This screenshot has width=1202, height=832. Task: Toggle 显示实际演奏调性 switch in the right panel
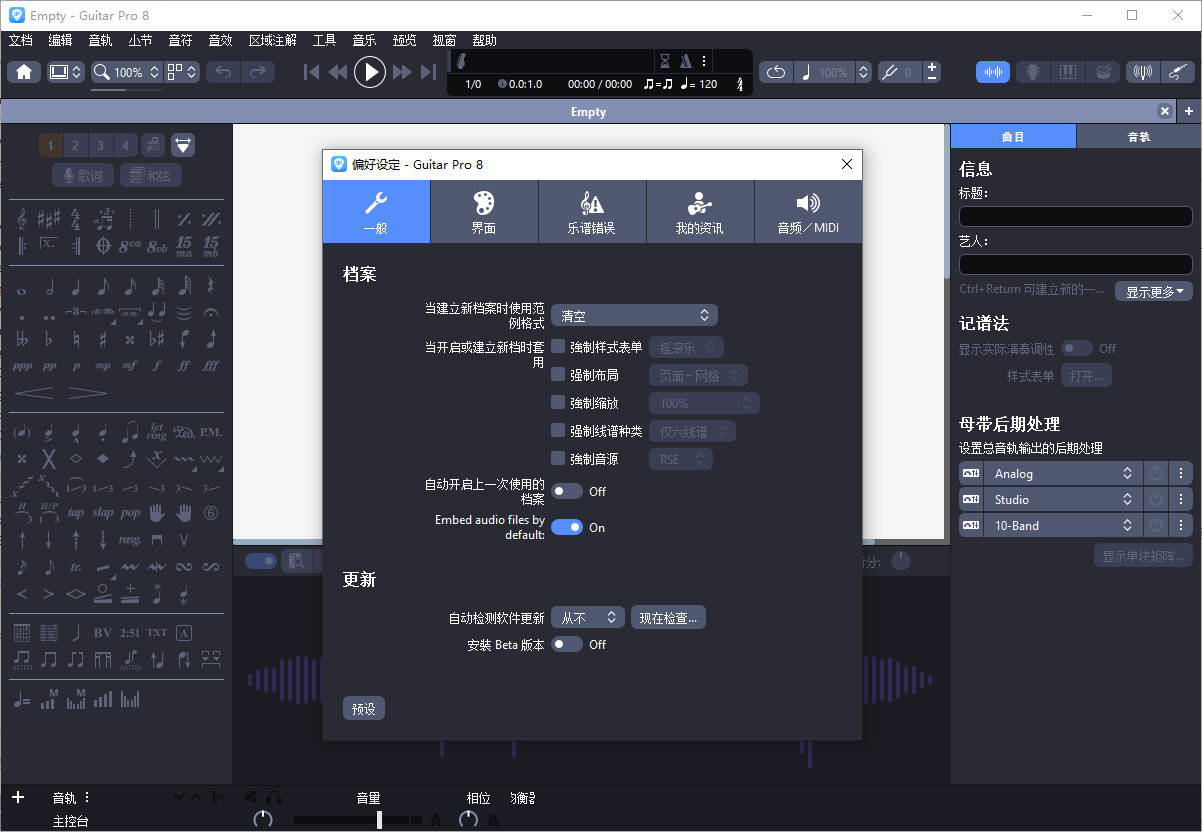click(1077, 348)
